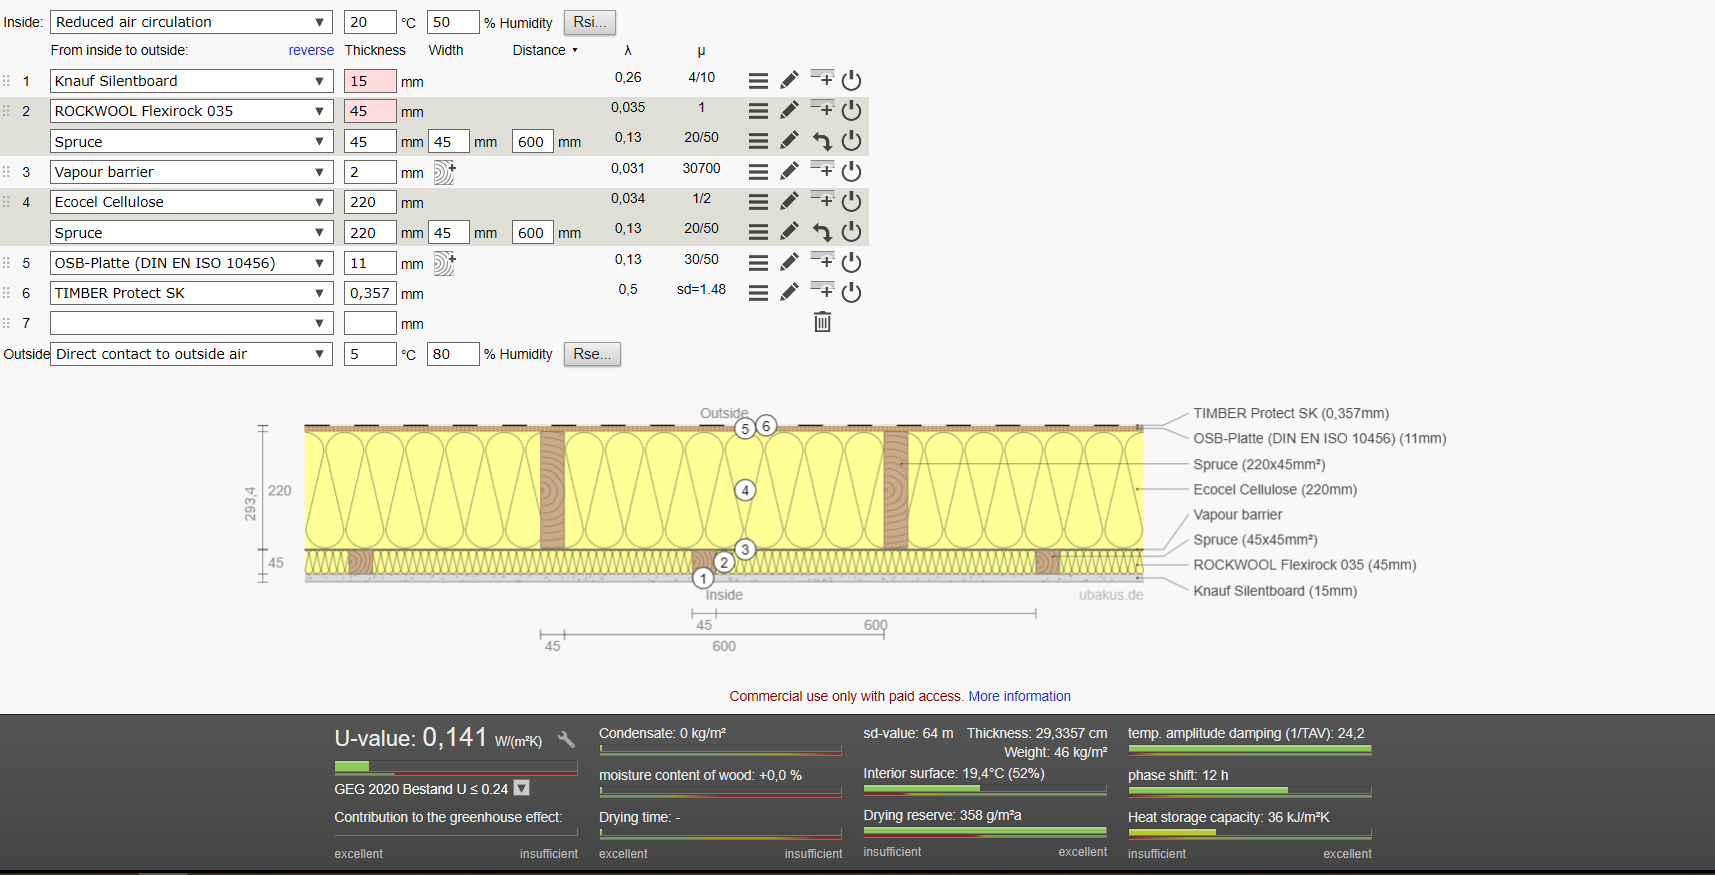
Task: Delete empty layer 7 with trash icon
Action: point(822,322)
